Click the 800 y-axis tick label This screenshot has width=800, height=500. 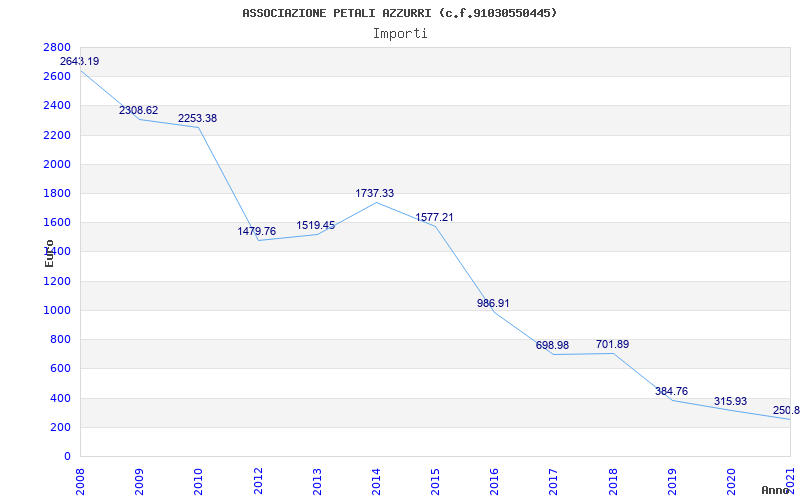[x=60, y=339]
